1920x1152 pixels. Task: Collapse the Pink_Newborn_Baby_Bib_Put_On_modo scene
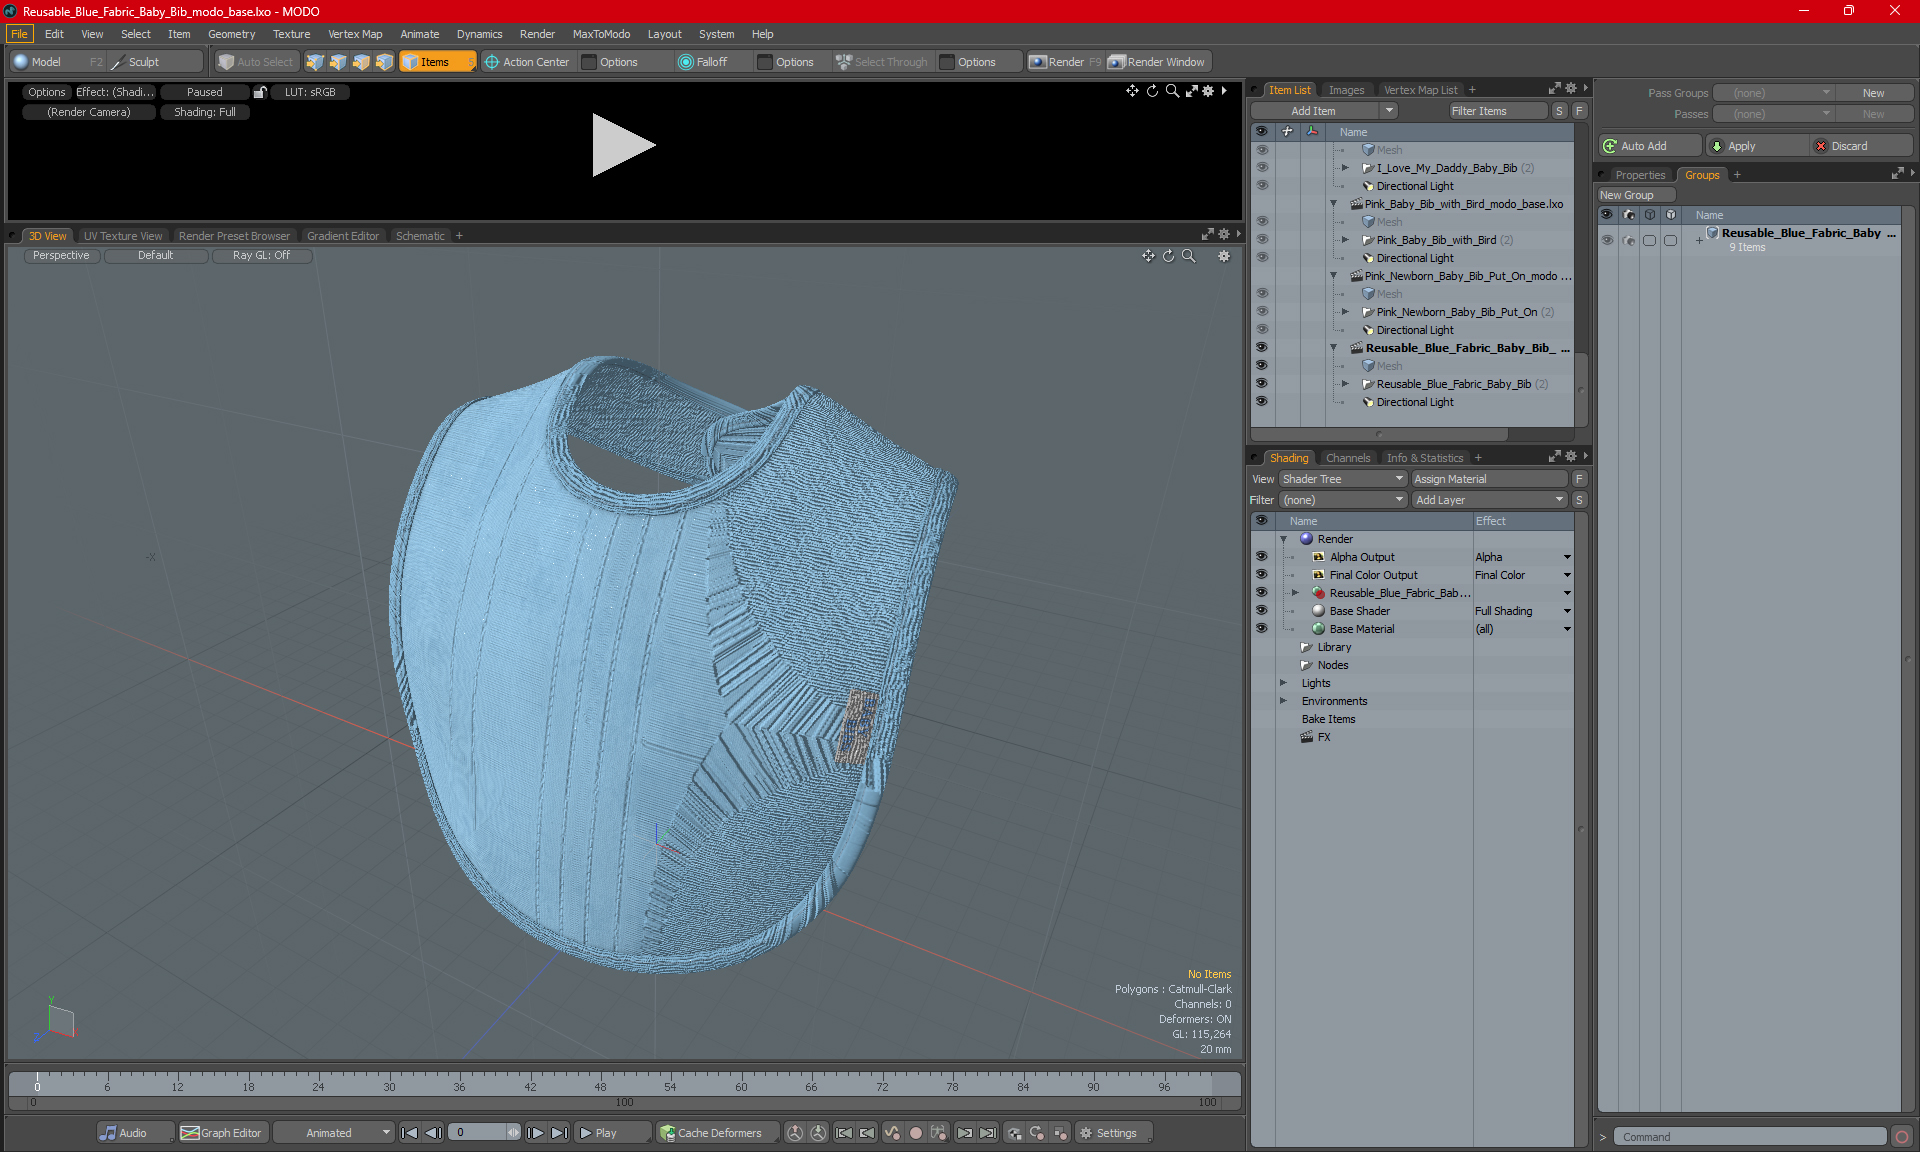point(1333,276)
